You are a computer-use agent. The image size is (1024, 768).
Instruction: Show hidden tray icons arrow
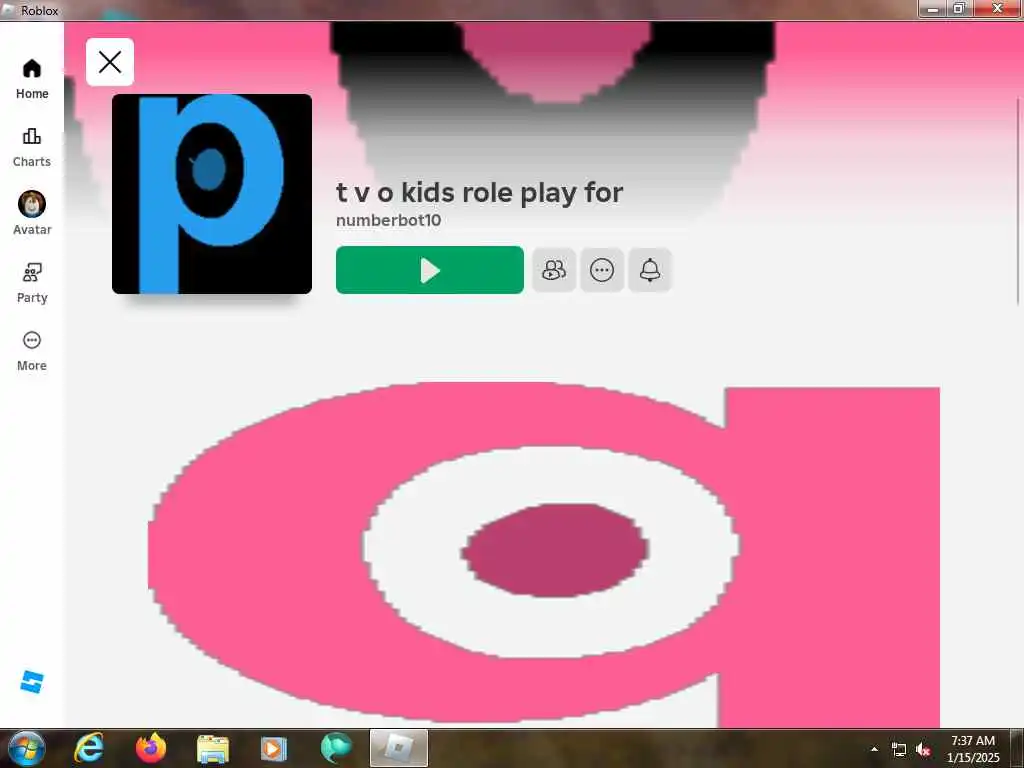click(874, 749)
